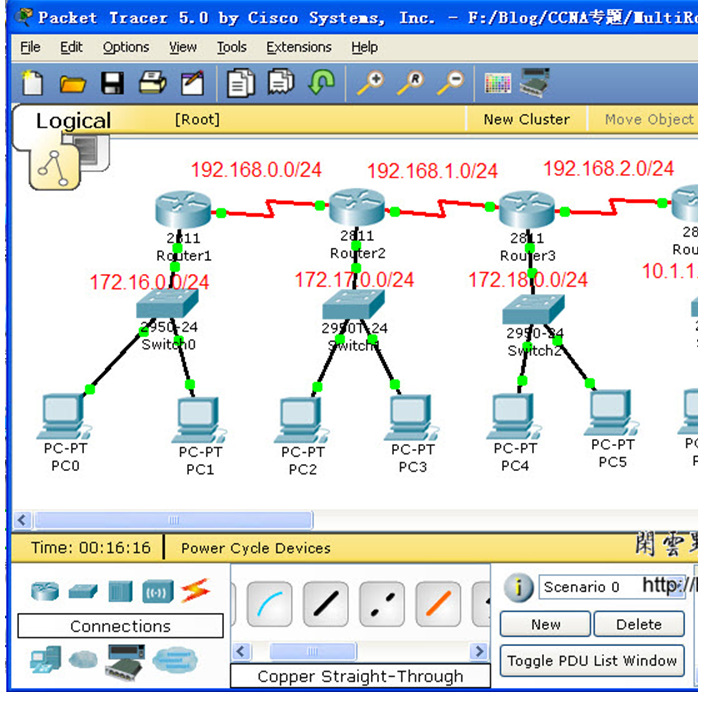Click the workspace horizontal scrollbar thumb
717x705 pixels.
coord(174,520)
